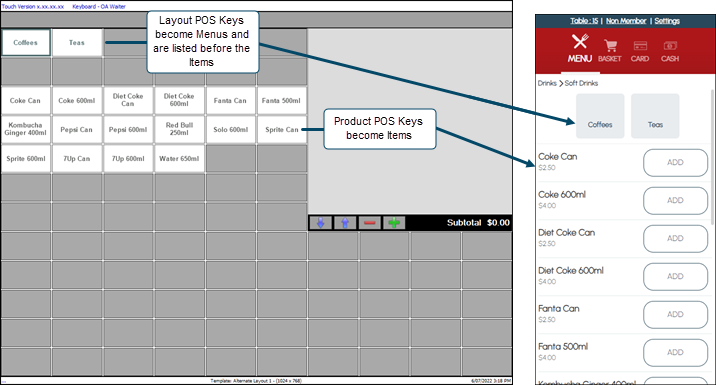Click the Non Member link

[x=626, y=21]
